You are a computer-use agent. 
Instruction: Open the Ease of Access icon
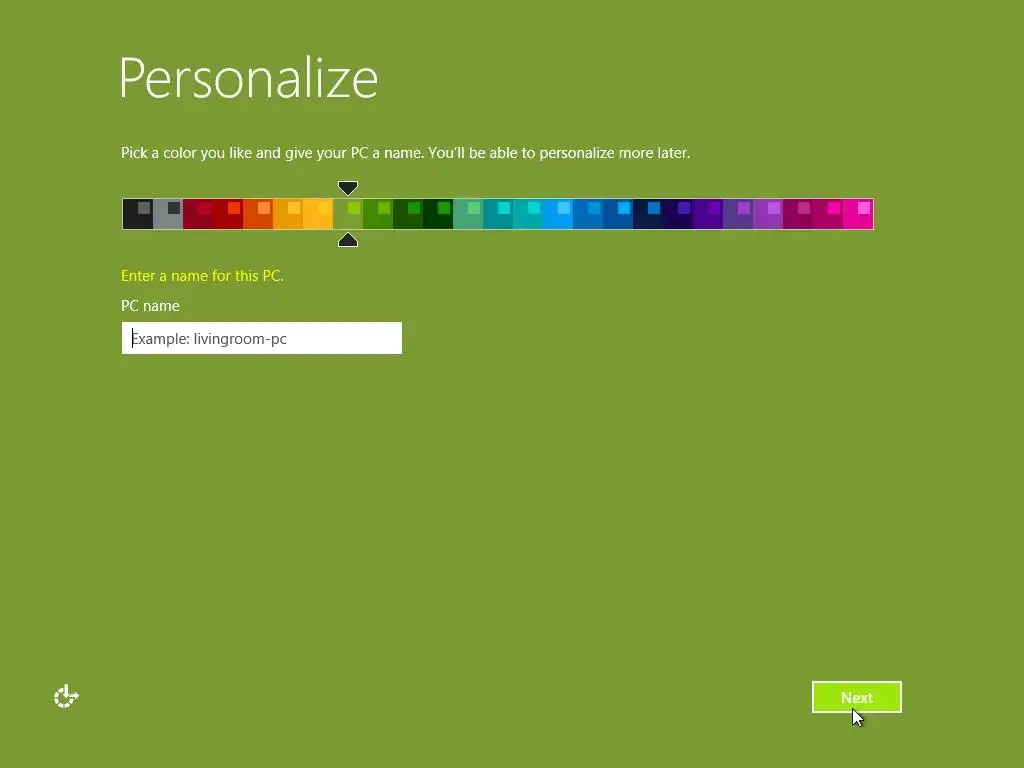(x=66, y=697)
